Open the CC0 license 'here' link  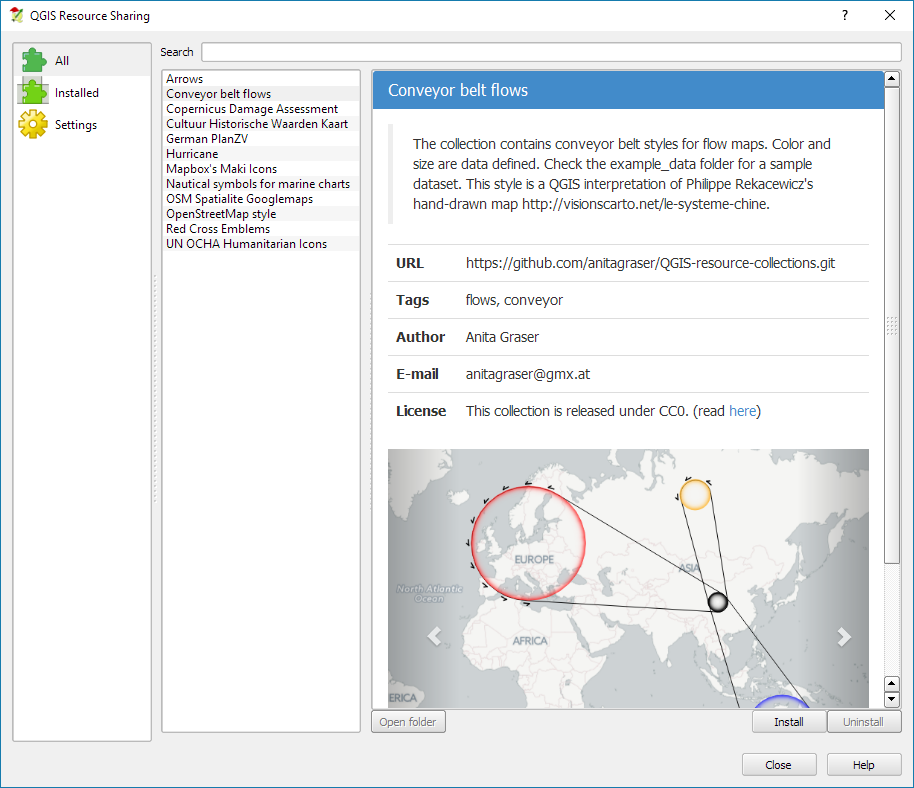coord(742,411)
